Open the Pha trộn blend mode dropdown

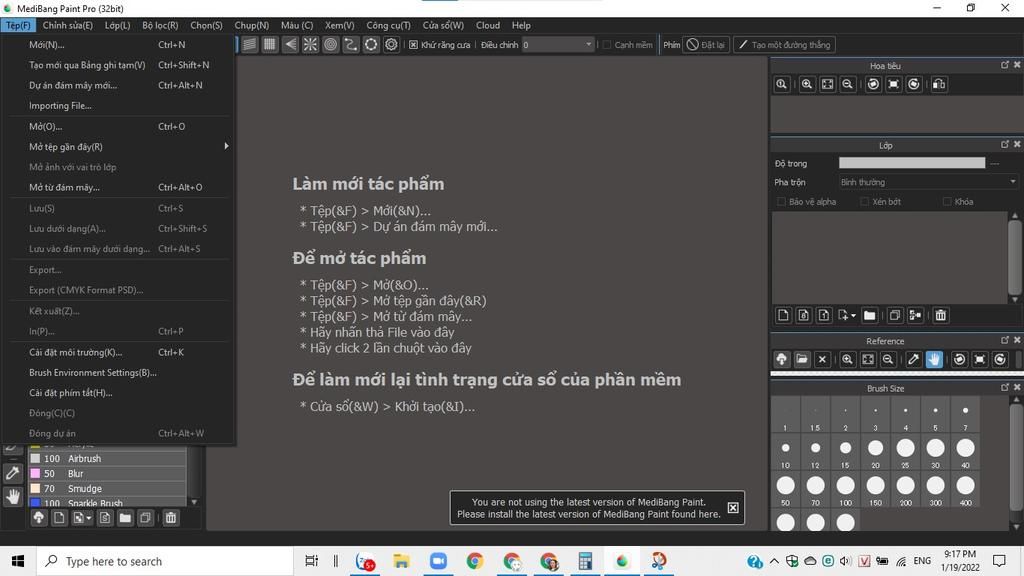(928, 182)
